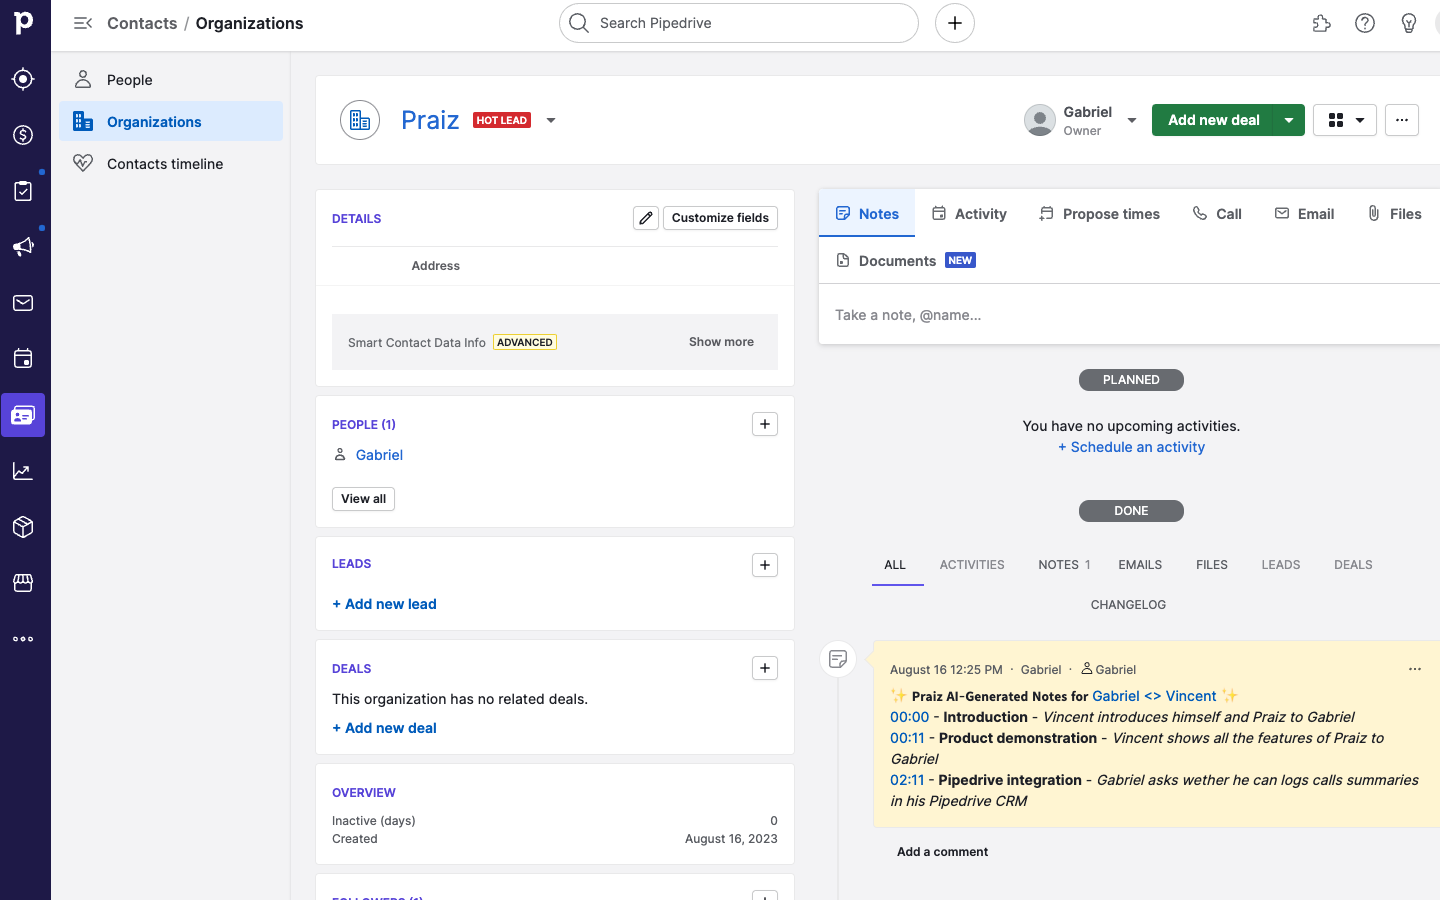The width and height of the screenshot is (1440, 900).
Task: Click Contacts in the breadcrumb
Action: click(142, 23)
